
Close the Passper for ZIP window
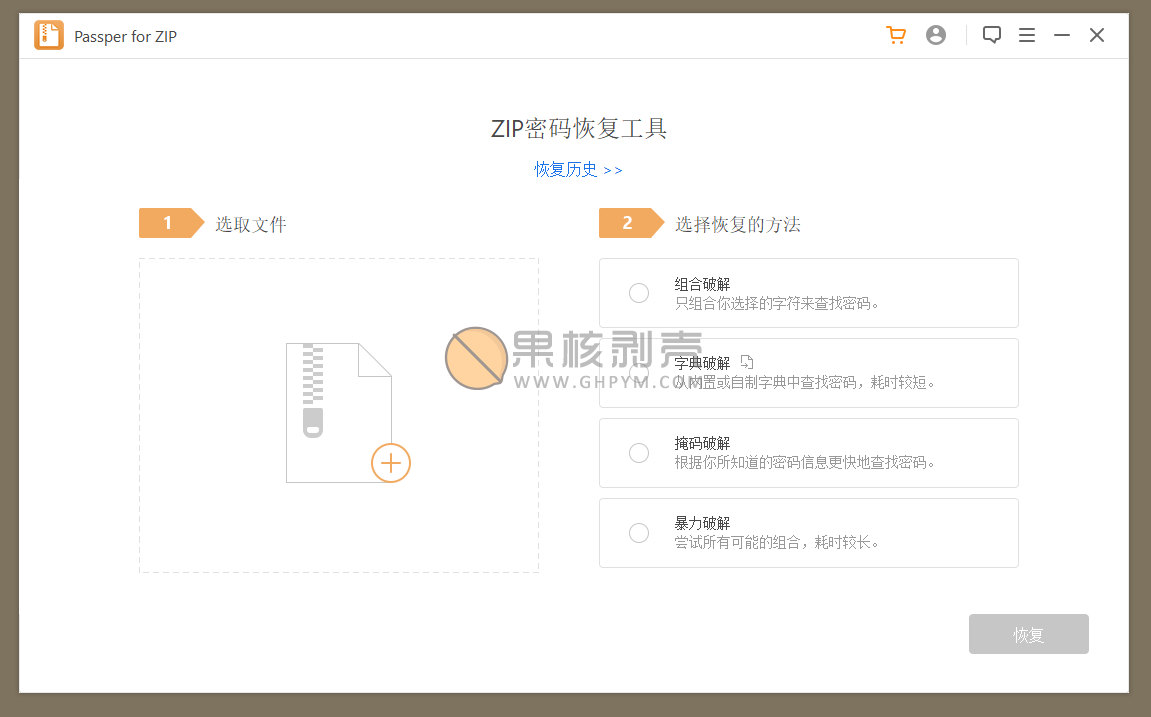(x=1097, y=35)
